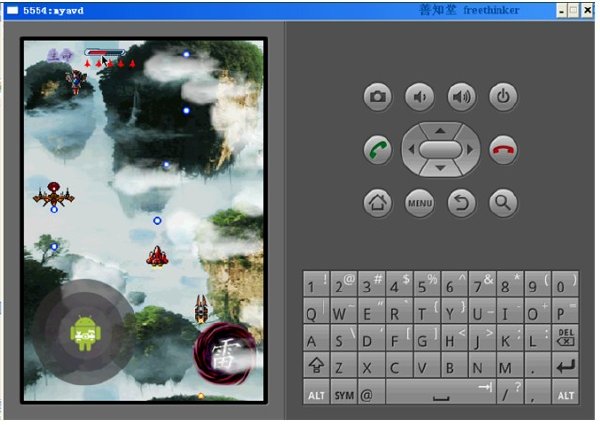Click the number 1 key
This screenshot has height=425, width=600.
tap(316, 283)
